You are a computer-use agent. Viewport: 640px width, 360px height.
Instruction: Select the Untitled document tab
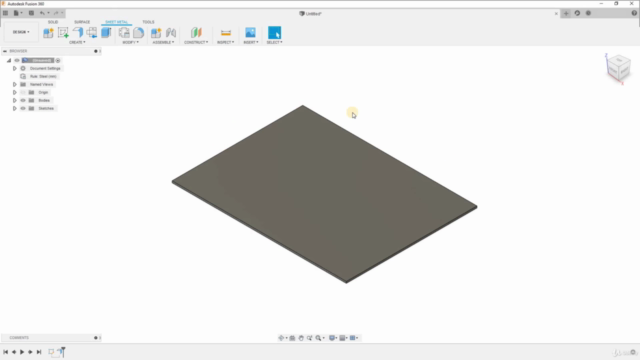click(310, 13)
